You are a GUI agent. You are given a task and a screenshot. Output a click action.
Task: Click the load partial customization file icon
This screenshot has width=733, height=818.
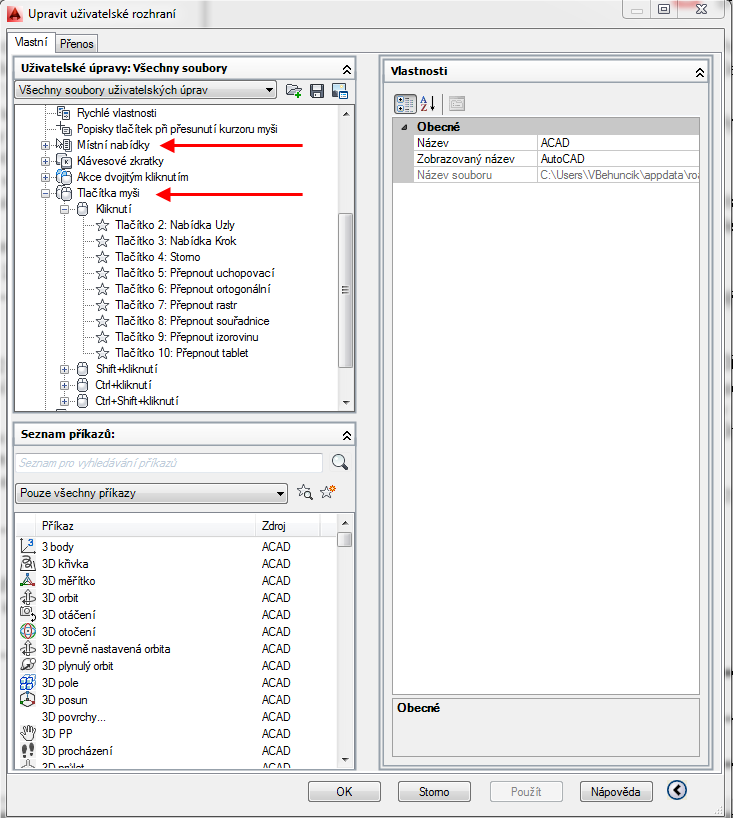[294, 91]
